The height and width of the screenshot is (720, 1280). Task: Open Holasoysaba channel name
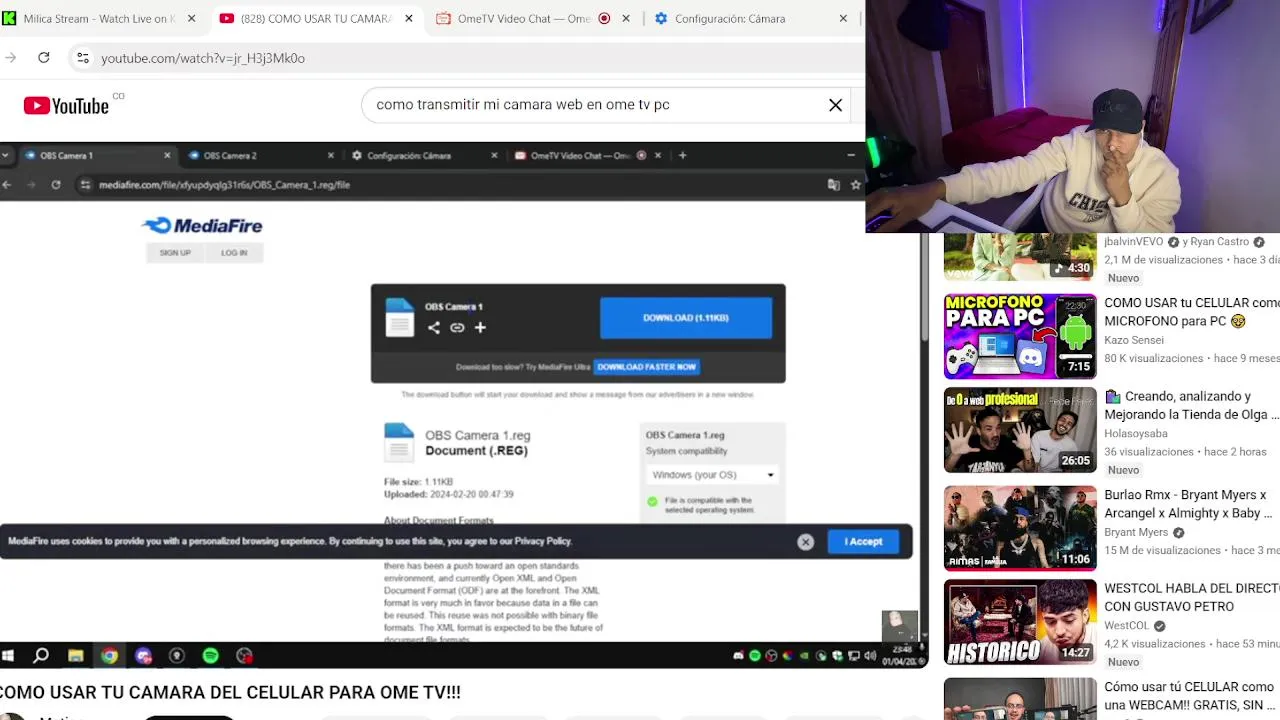[x=1135, y=433]
